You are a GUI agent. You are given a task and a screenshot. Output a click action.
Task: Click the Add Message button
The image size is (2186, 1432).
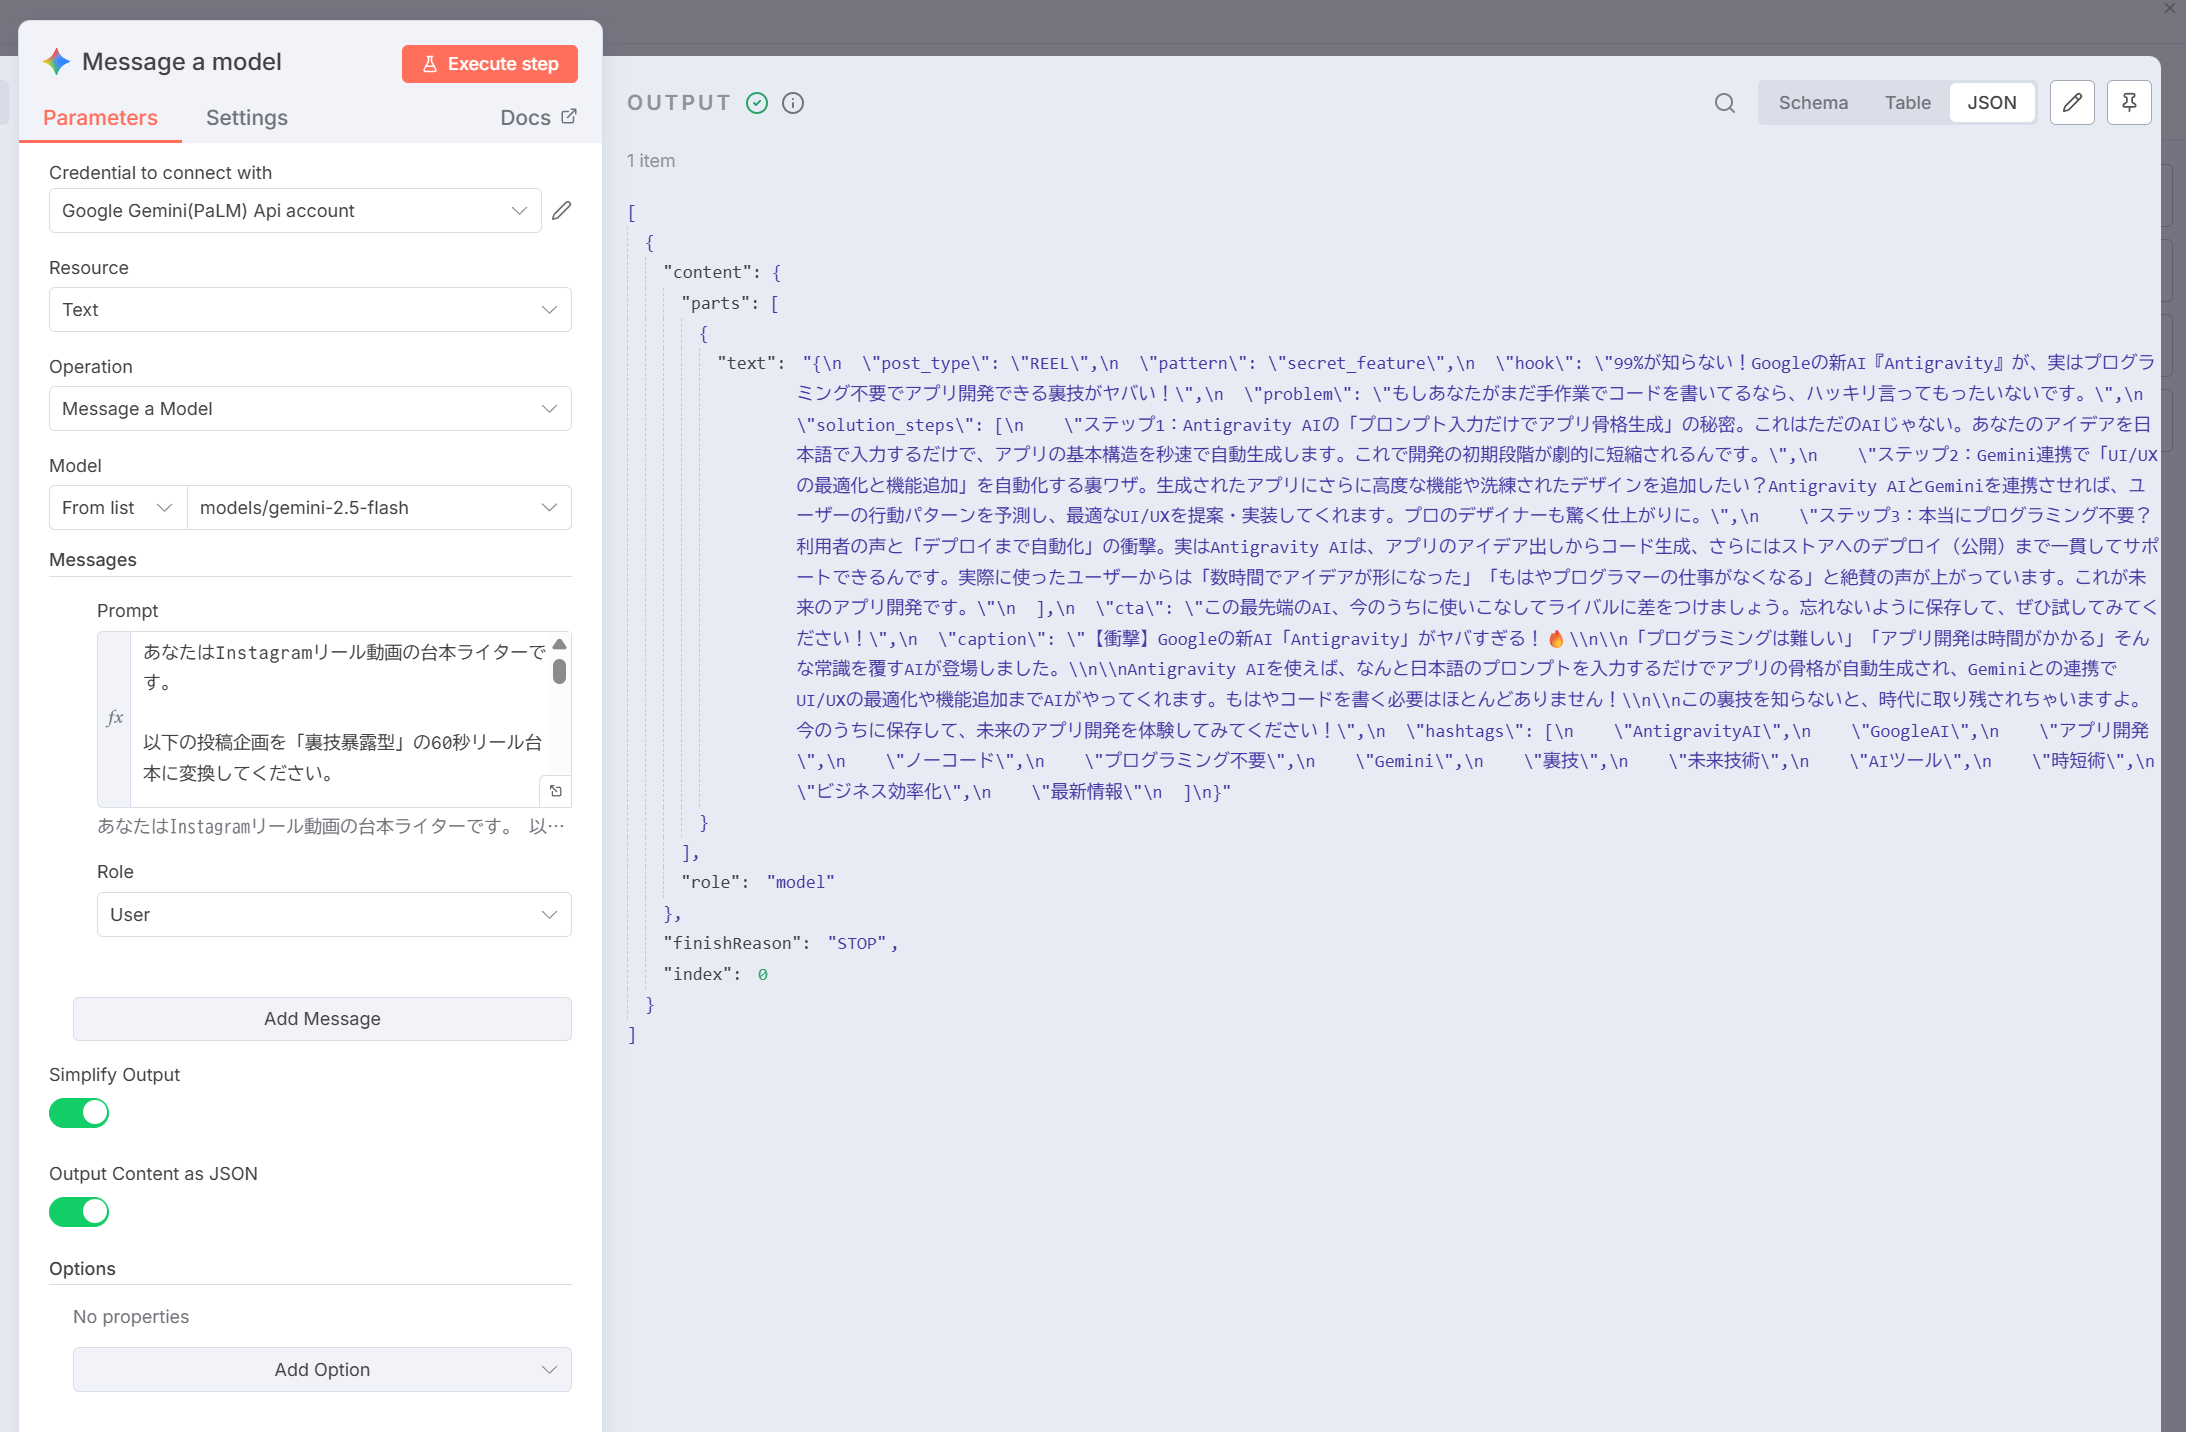pos(322,1018)
